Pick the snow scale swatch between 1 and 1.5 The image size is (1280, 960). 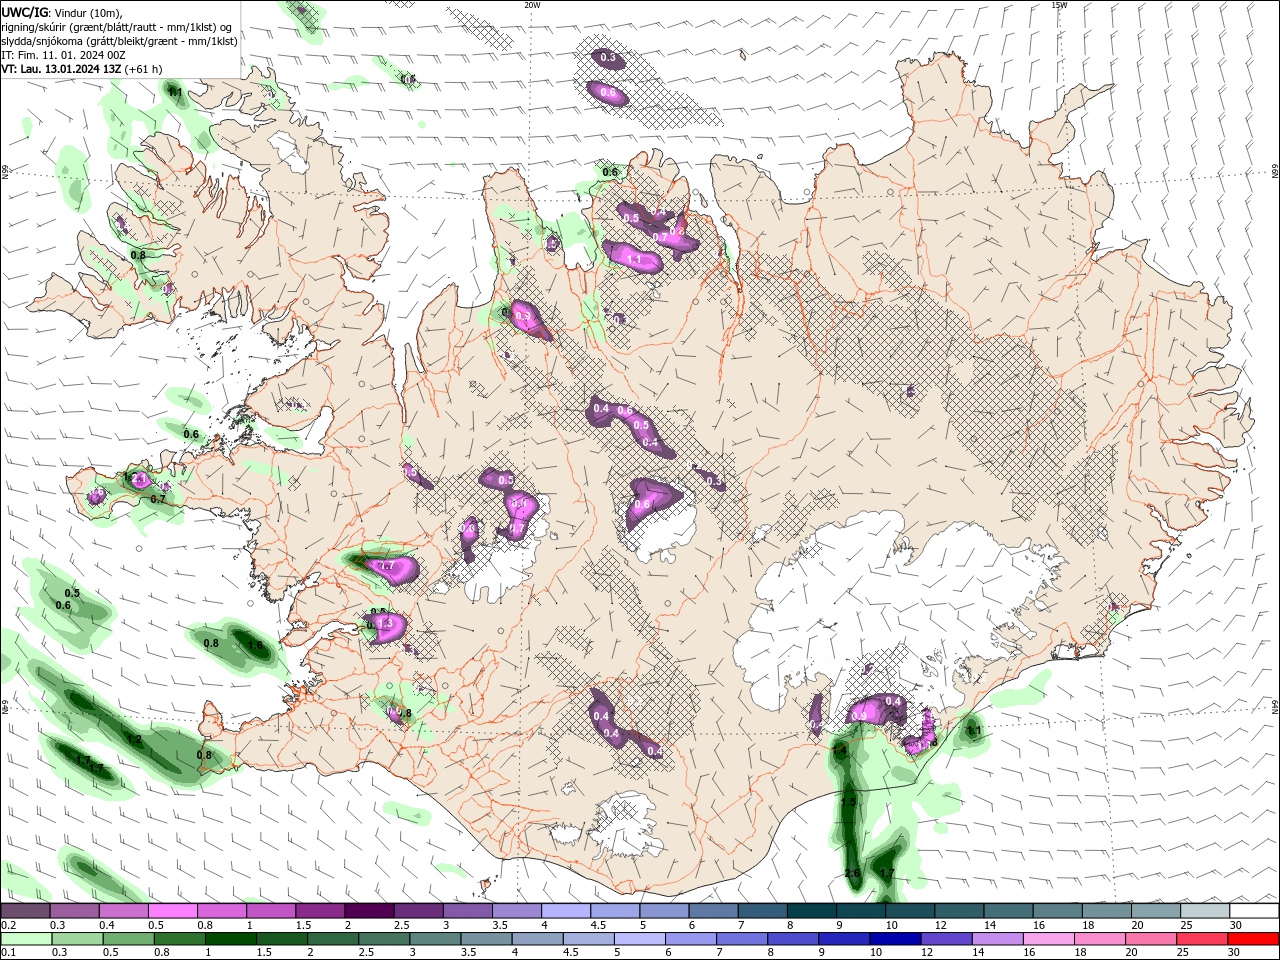click(x=270, y=911)
